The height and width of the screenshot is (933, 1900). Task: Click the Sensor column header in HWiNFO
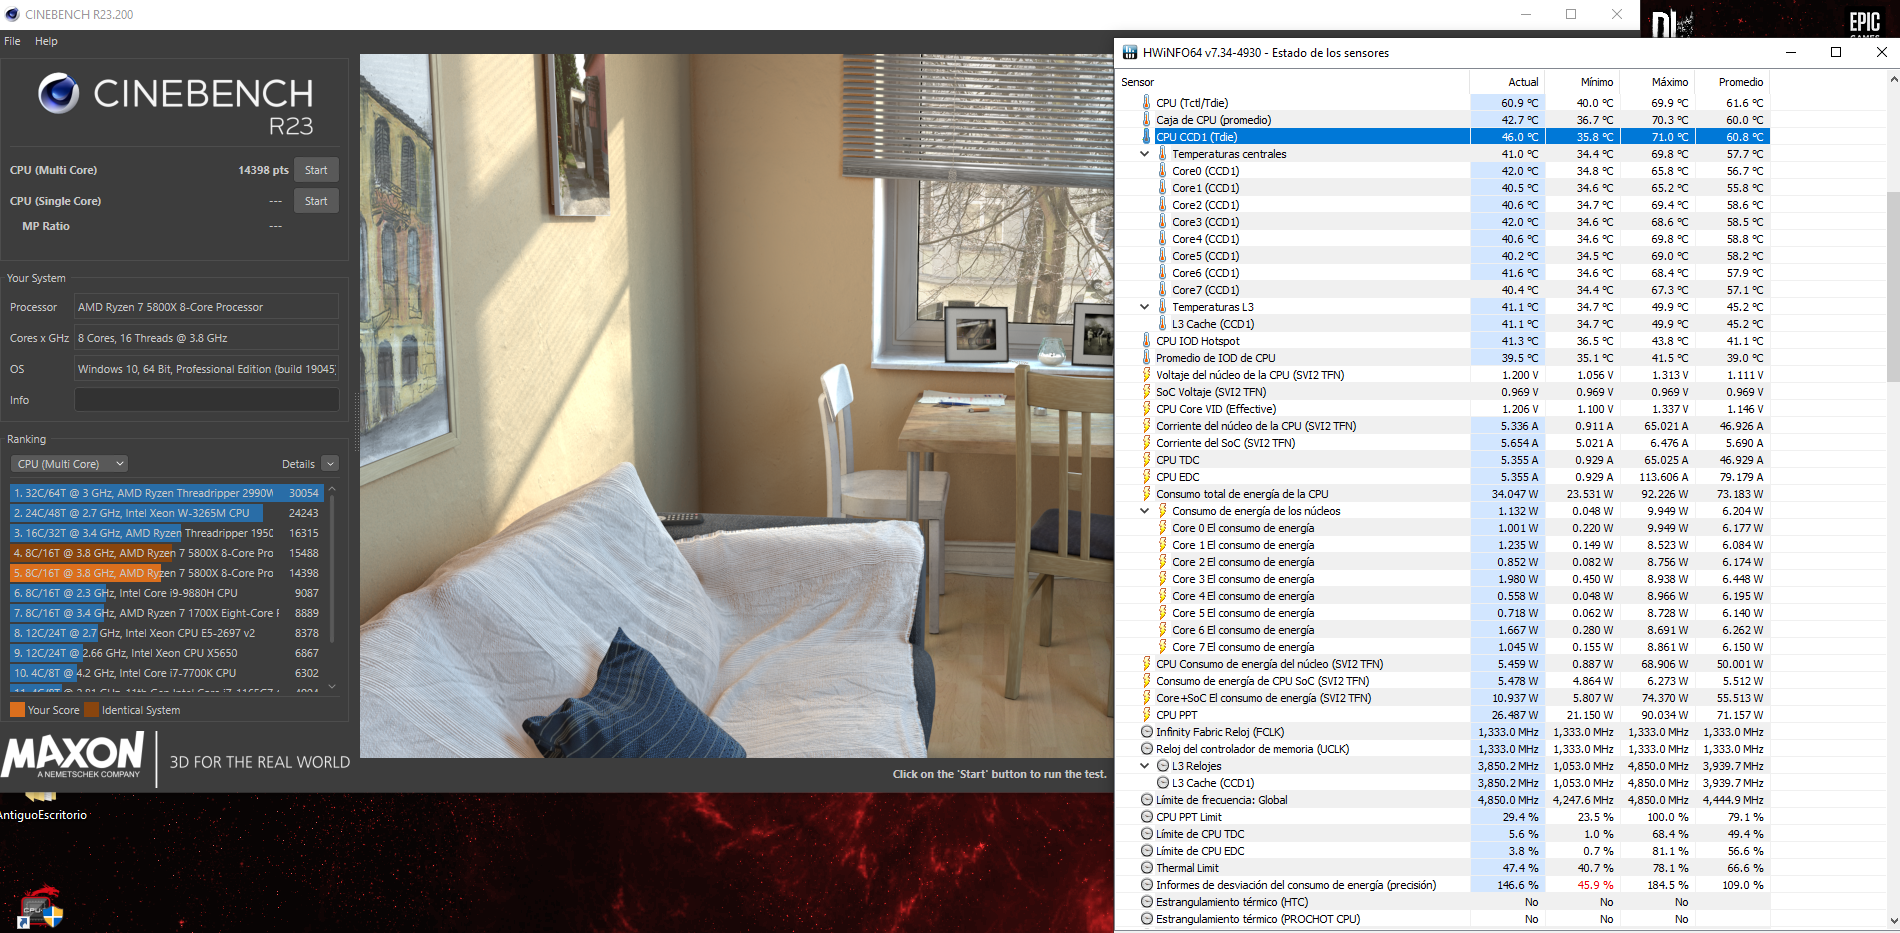pos(1138,82)
